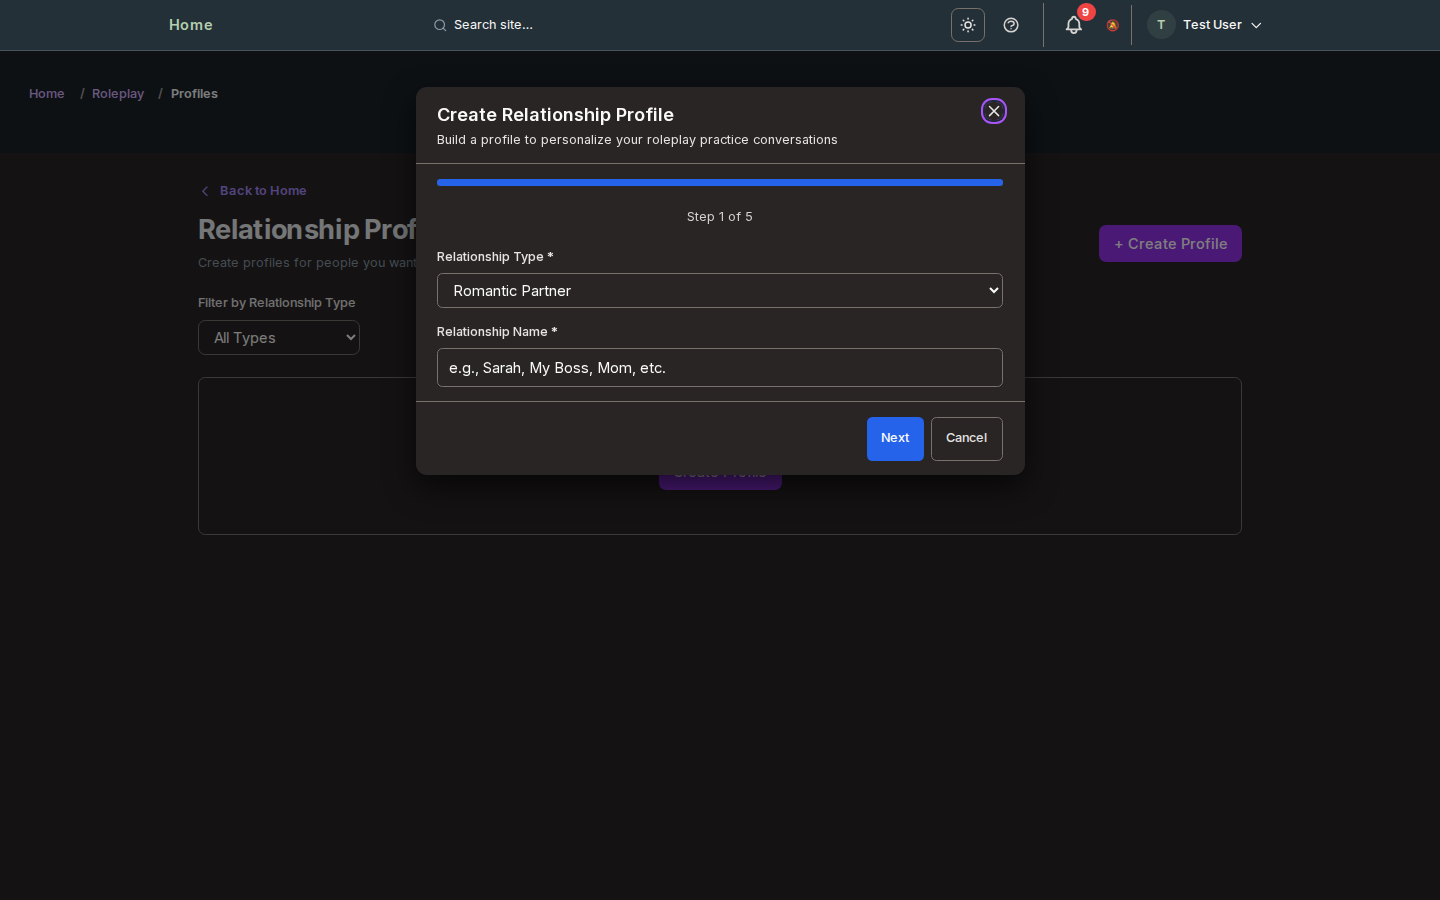The height and width of the screenshot is (900, 1440).
Task: Expand the Test User account menu chevron
Action: tap(1256, 26)
